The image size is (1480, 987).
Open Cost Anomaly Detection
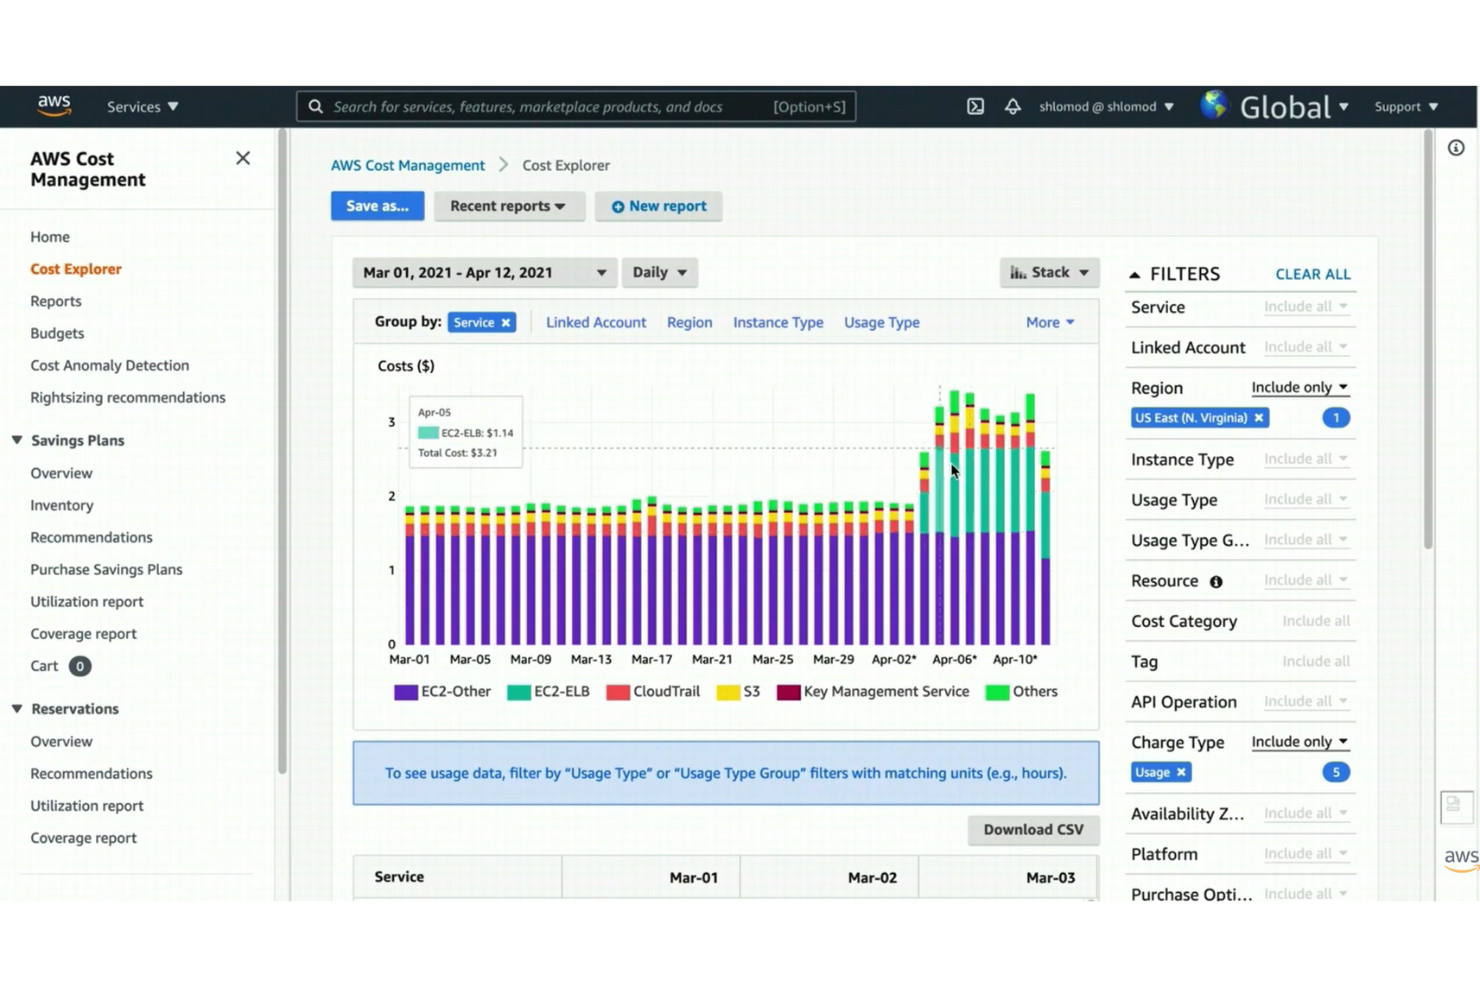pyautogui.click(x=110, y=365)
